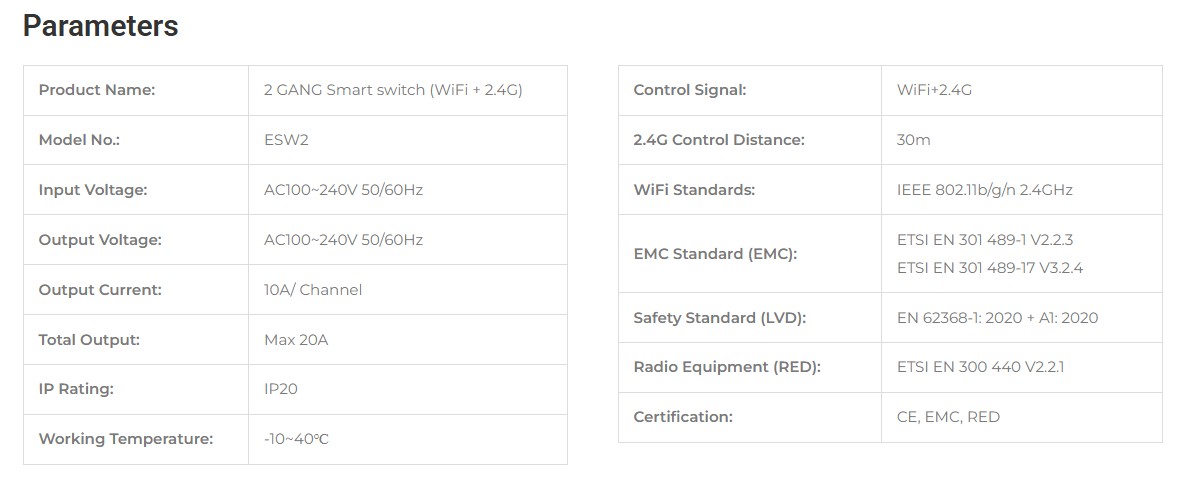Image resolution: width=1198 pixels, height=497 pixels.
Task: Click the Parameters heading
Action: pos(100,26)
